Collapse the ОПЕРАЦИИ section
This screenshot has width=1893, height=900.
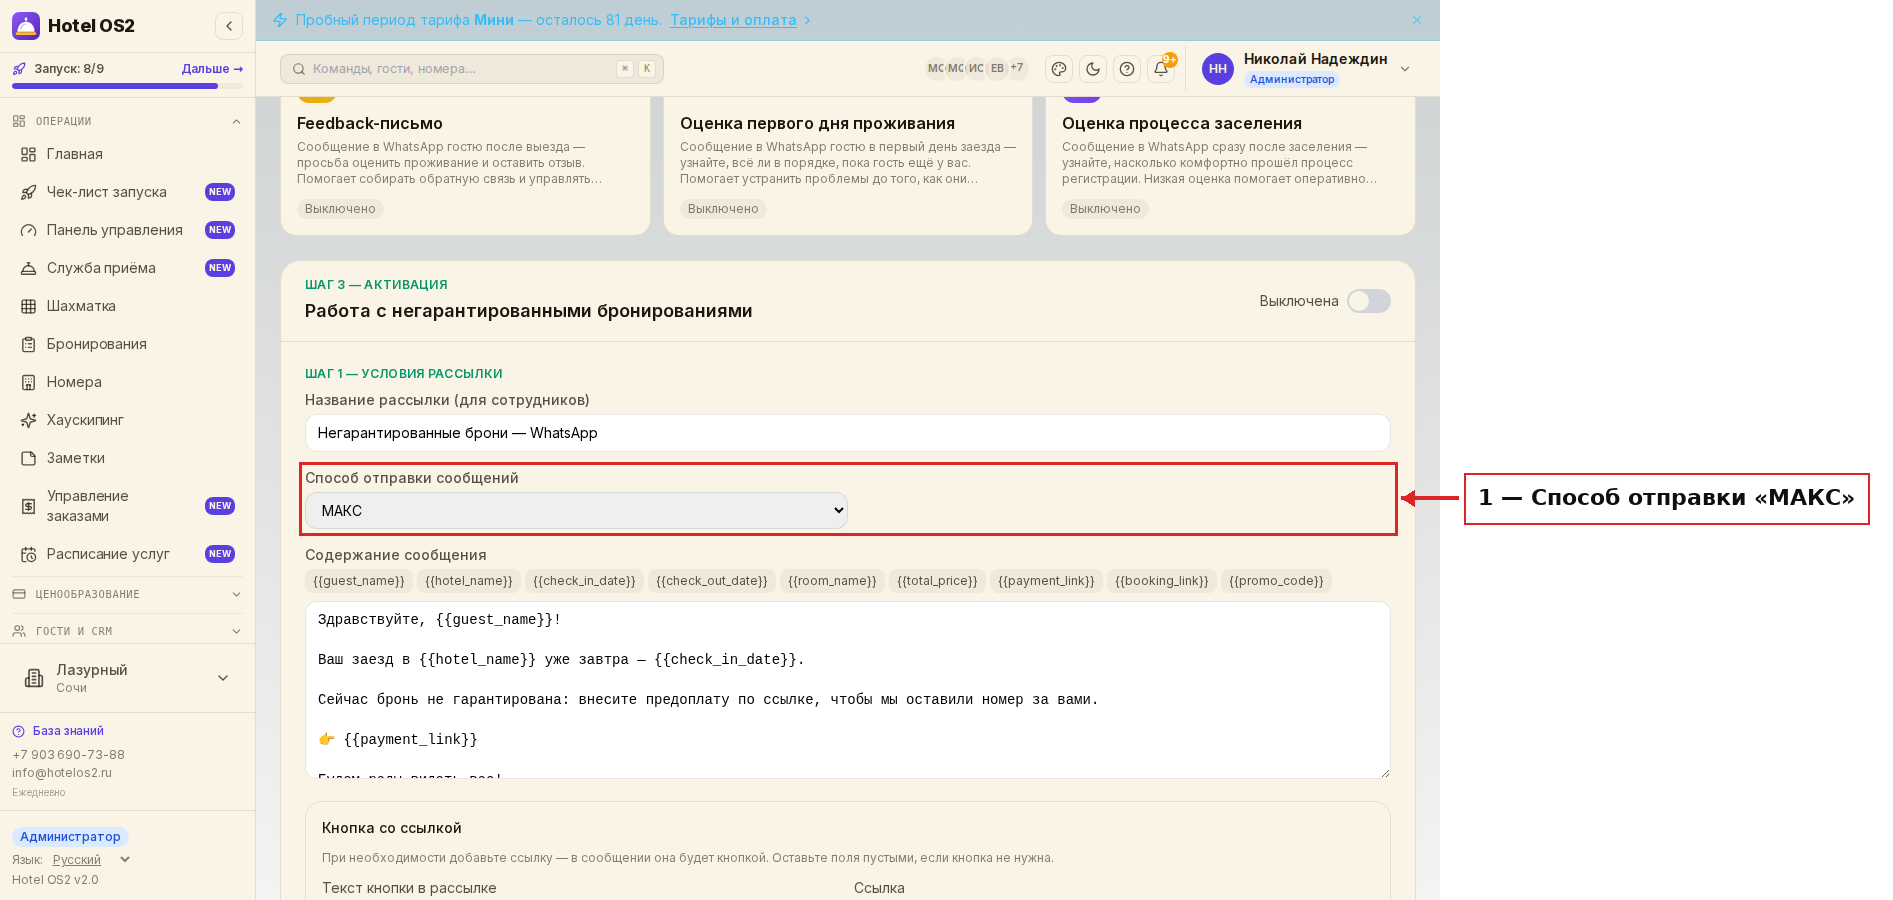tap(127, 121)
